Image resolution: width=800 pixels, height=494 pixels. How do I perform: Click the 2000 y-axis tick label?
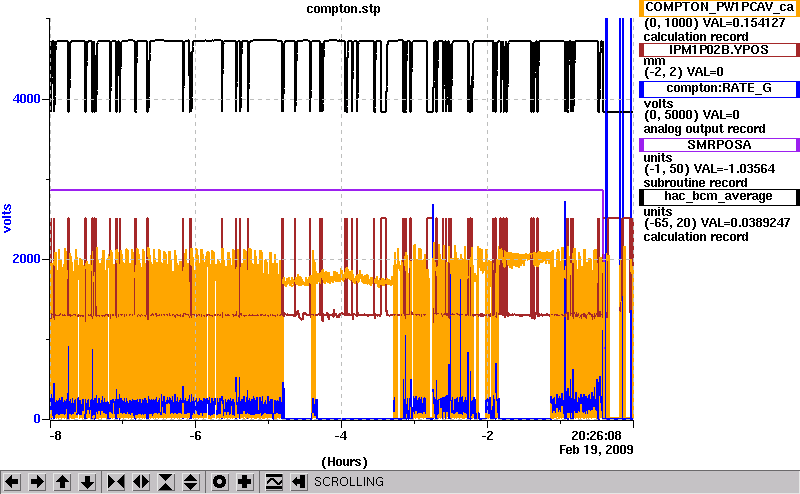point(27,259)
